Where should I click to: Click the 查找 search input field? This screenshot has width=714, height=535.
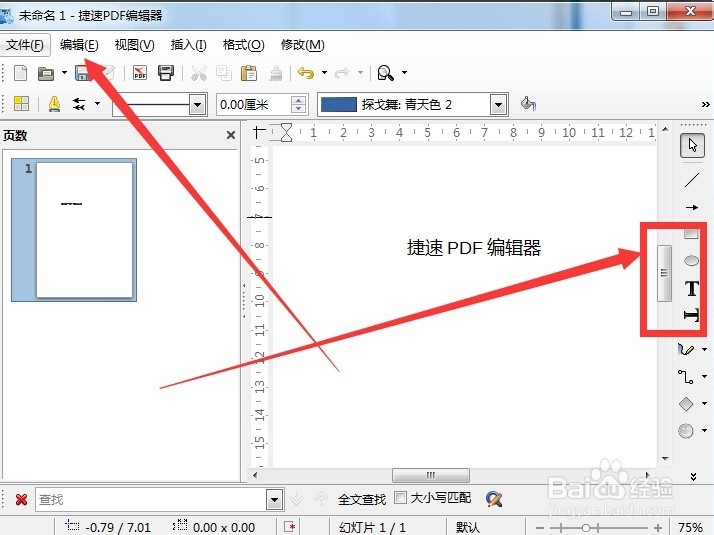pyautogui.click(x=150, y=500)
